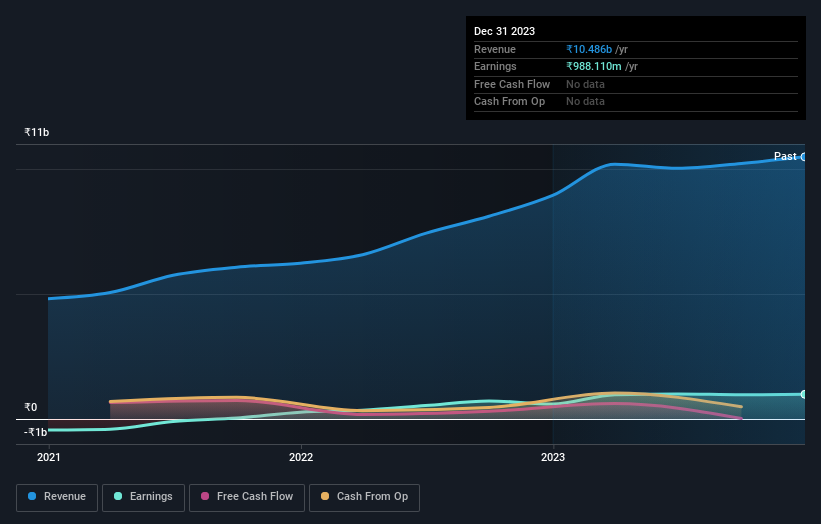
Task: Toggle the Revenue legend button
Action: (x=57, y=497)
